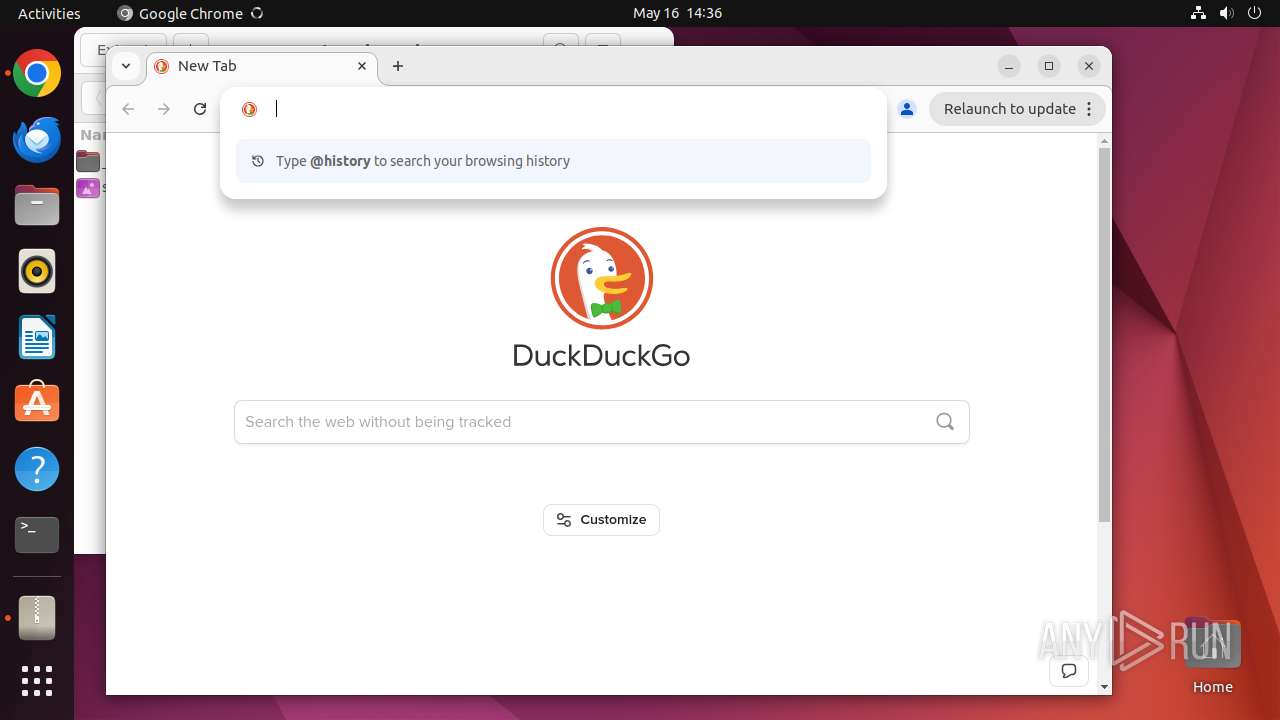Viewport: 1280px width, 720px height.
Task: Select the image file in background archive window
Action: 89,187
